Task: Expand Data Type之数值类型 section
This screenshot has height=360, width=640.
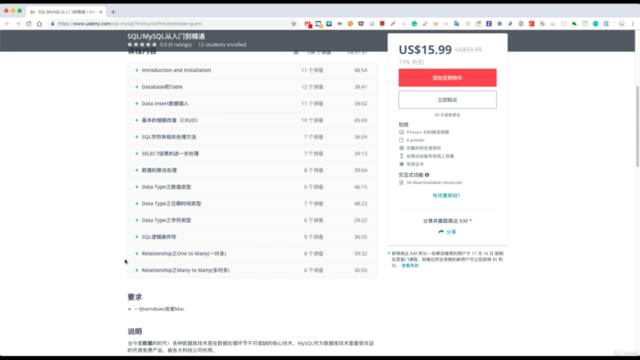Action: point(252,187)
